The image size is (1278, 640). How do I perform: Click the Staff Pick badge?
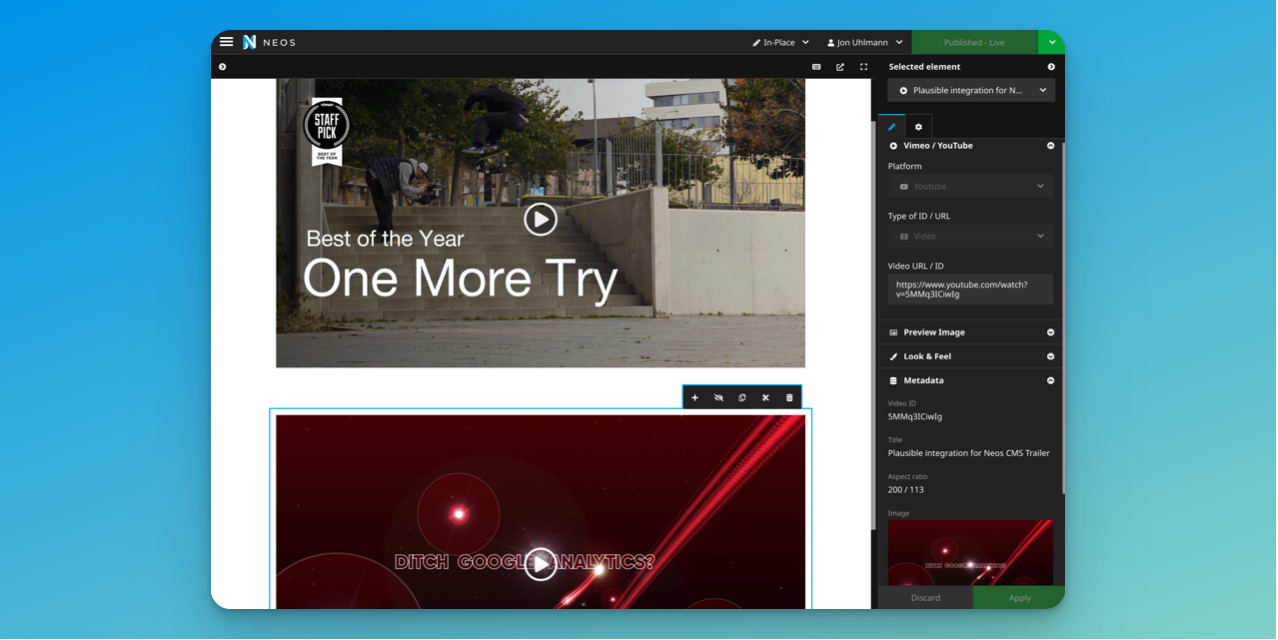tap(326, 130)
